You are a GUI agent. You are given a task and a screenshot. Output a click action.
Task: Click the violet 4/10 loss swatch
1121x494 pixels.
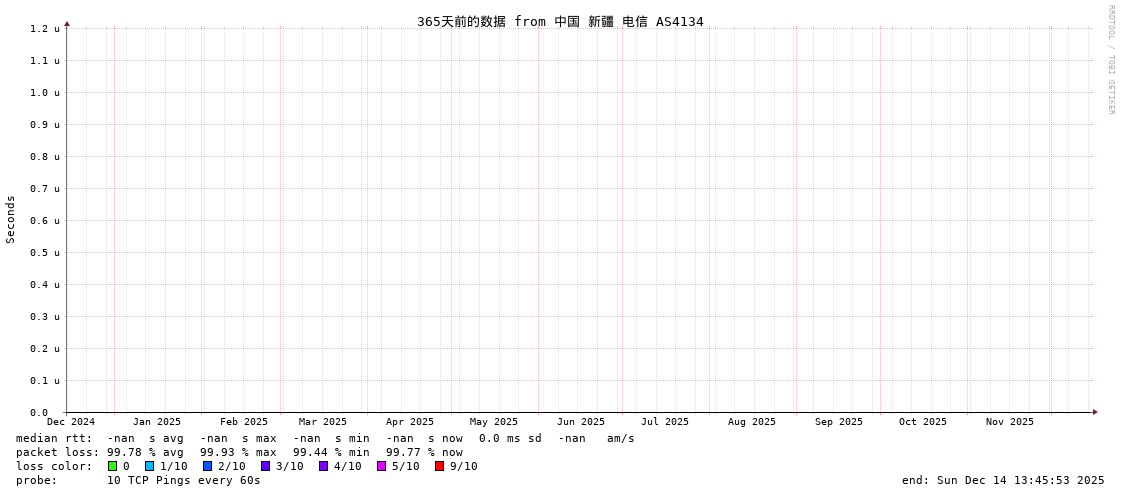point(324,466)
